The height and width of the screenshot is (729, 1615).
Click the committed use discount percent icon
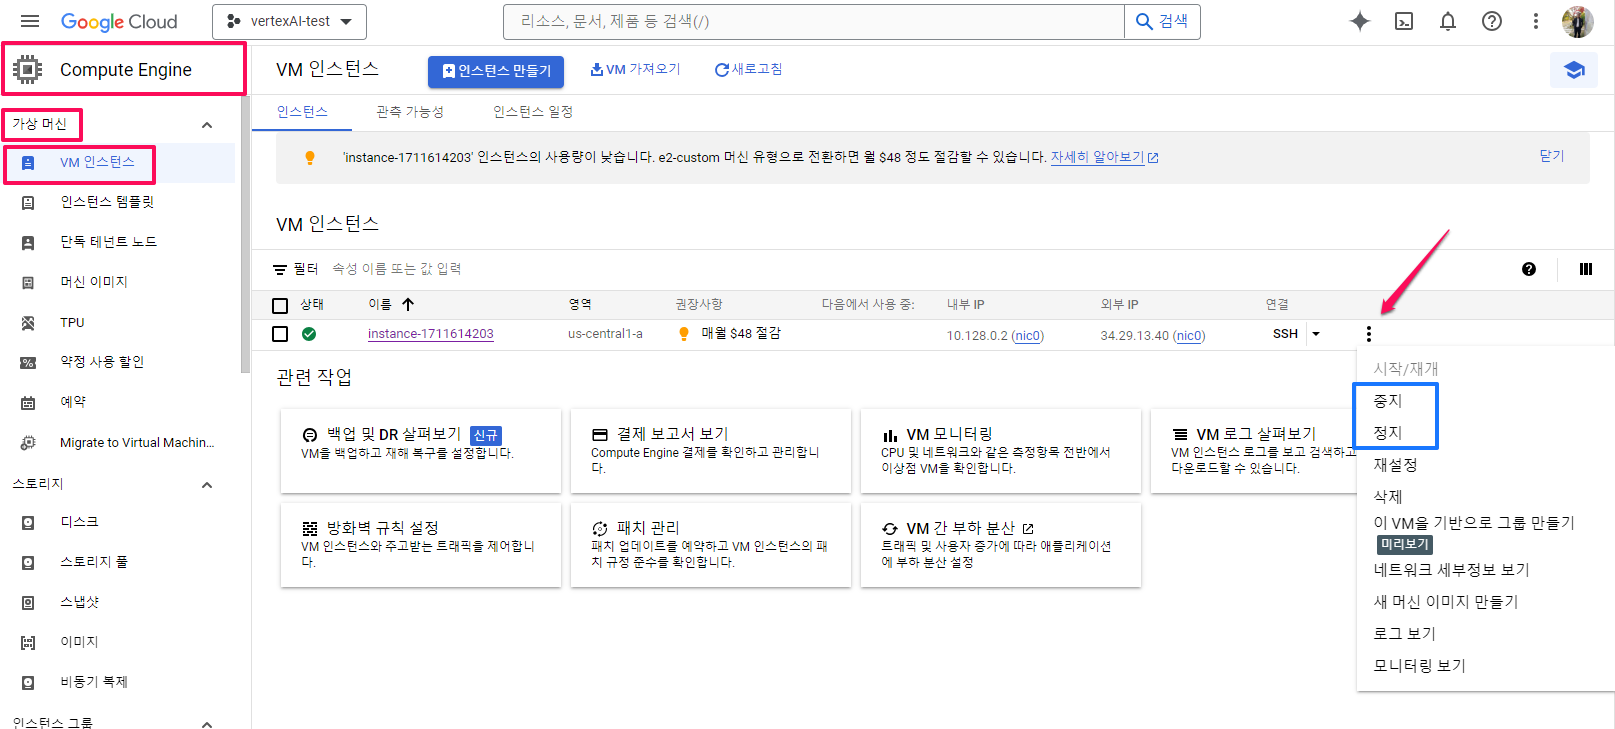click(x=28, y=363)
